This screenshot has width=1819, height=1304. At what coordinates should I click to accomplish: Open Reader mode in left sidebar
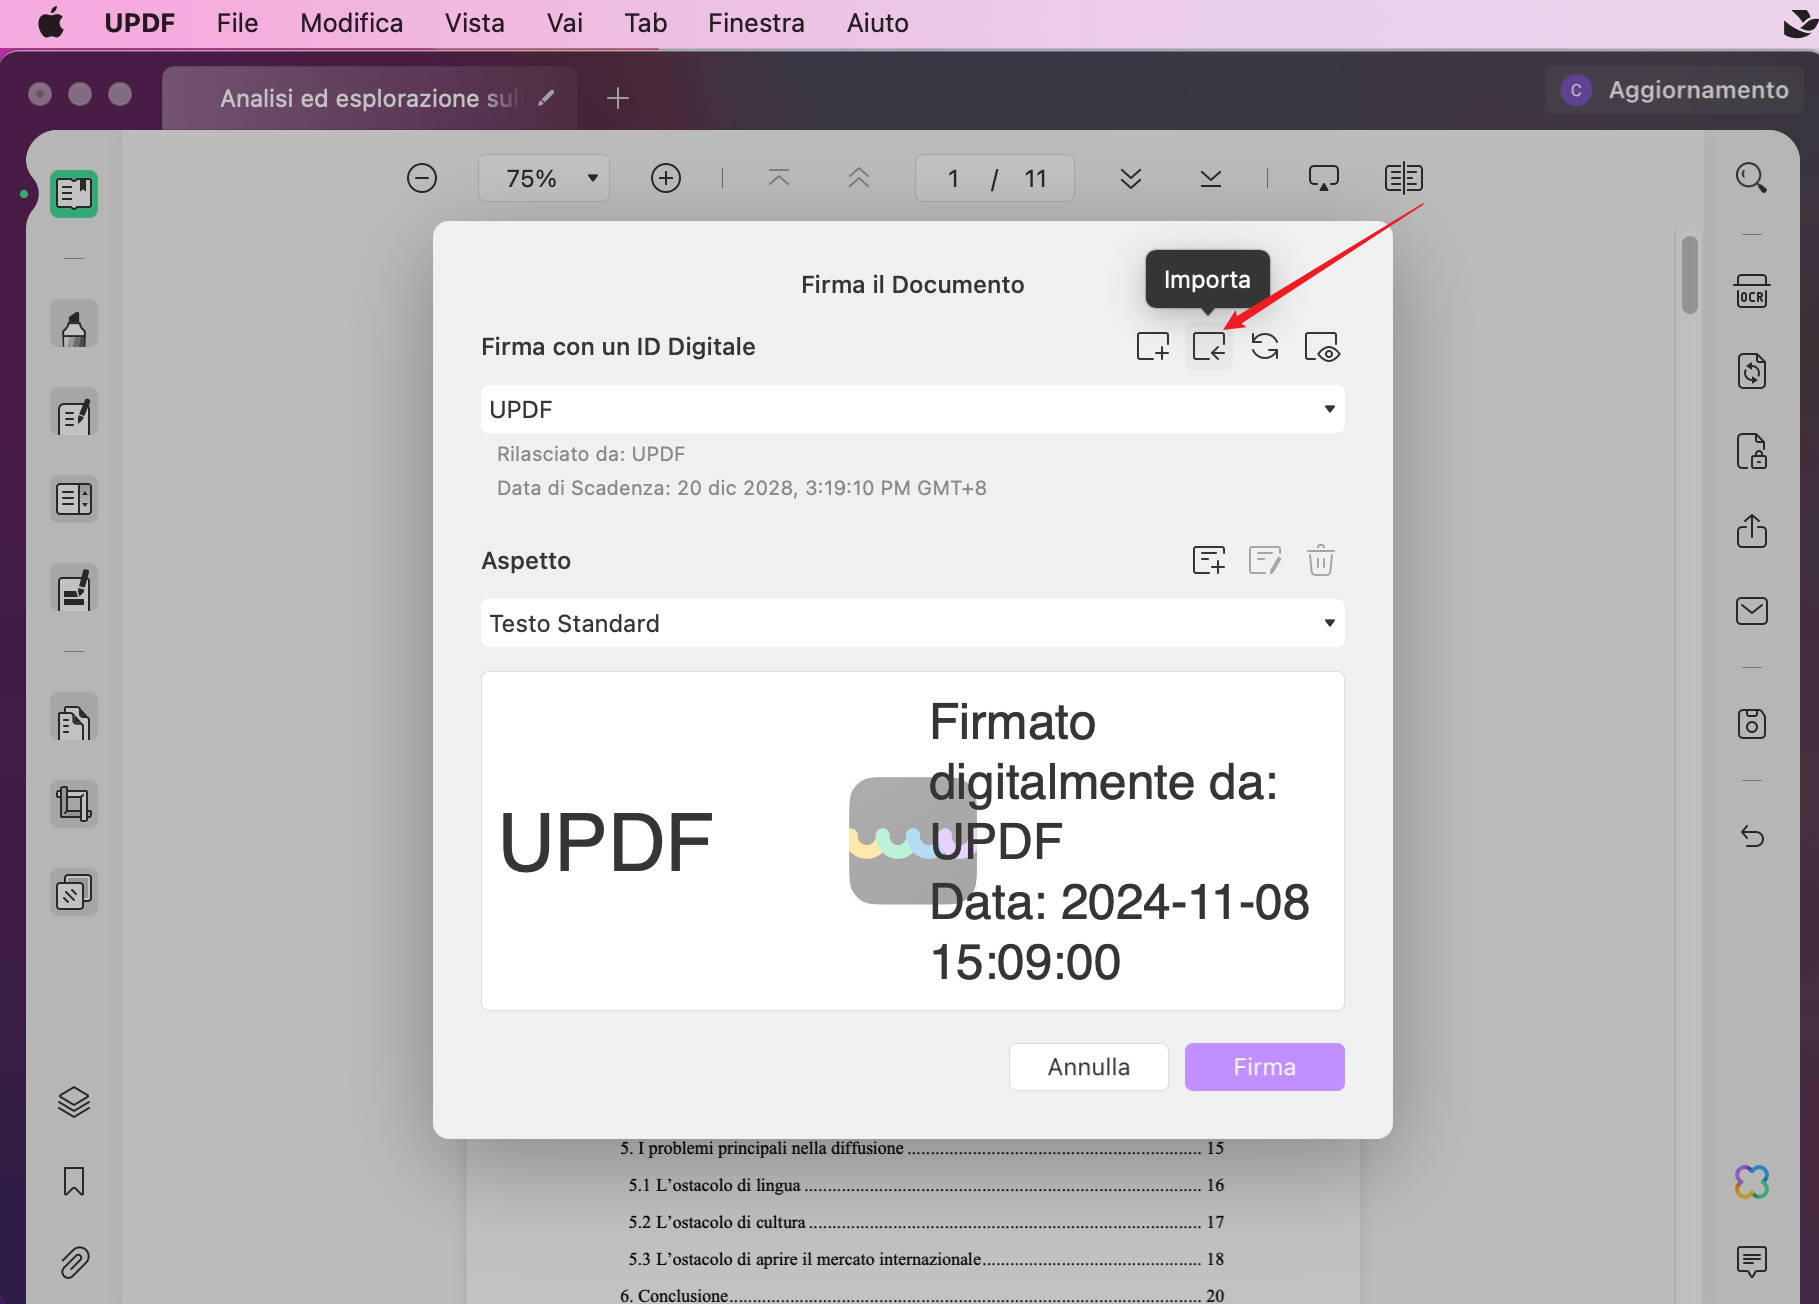pyautogui.click(x=74, y=194)
